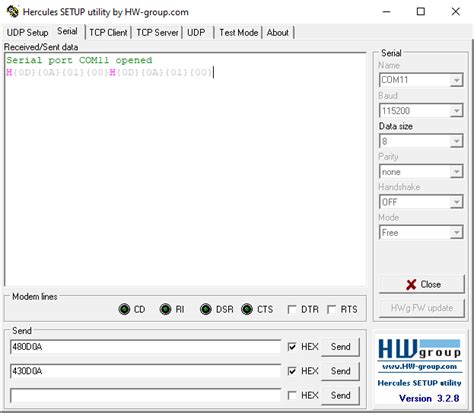Screen dimensions: 474x413
Task: Open the Parity dropdown showing none
Action: coord(456,172)
